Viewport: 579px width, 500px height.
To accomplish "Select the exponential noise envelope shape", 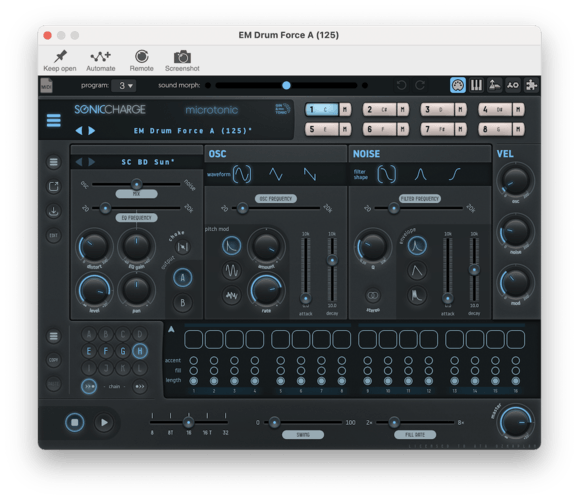I will 417,246.
